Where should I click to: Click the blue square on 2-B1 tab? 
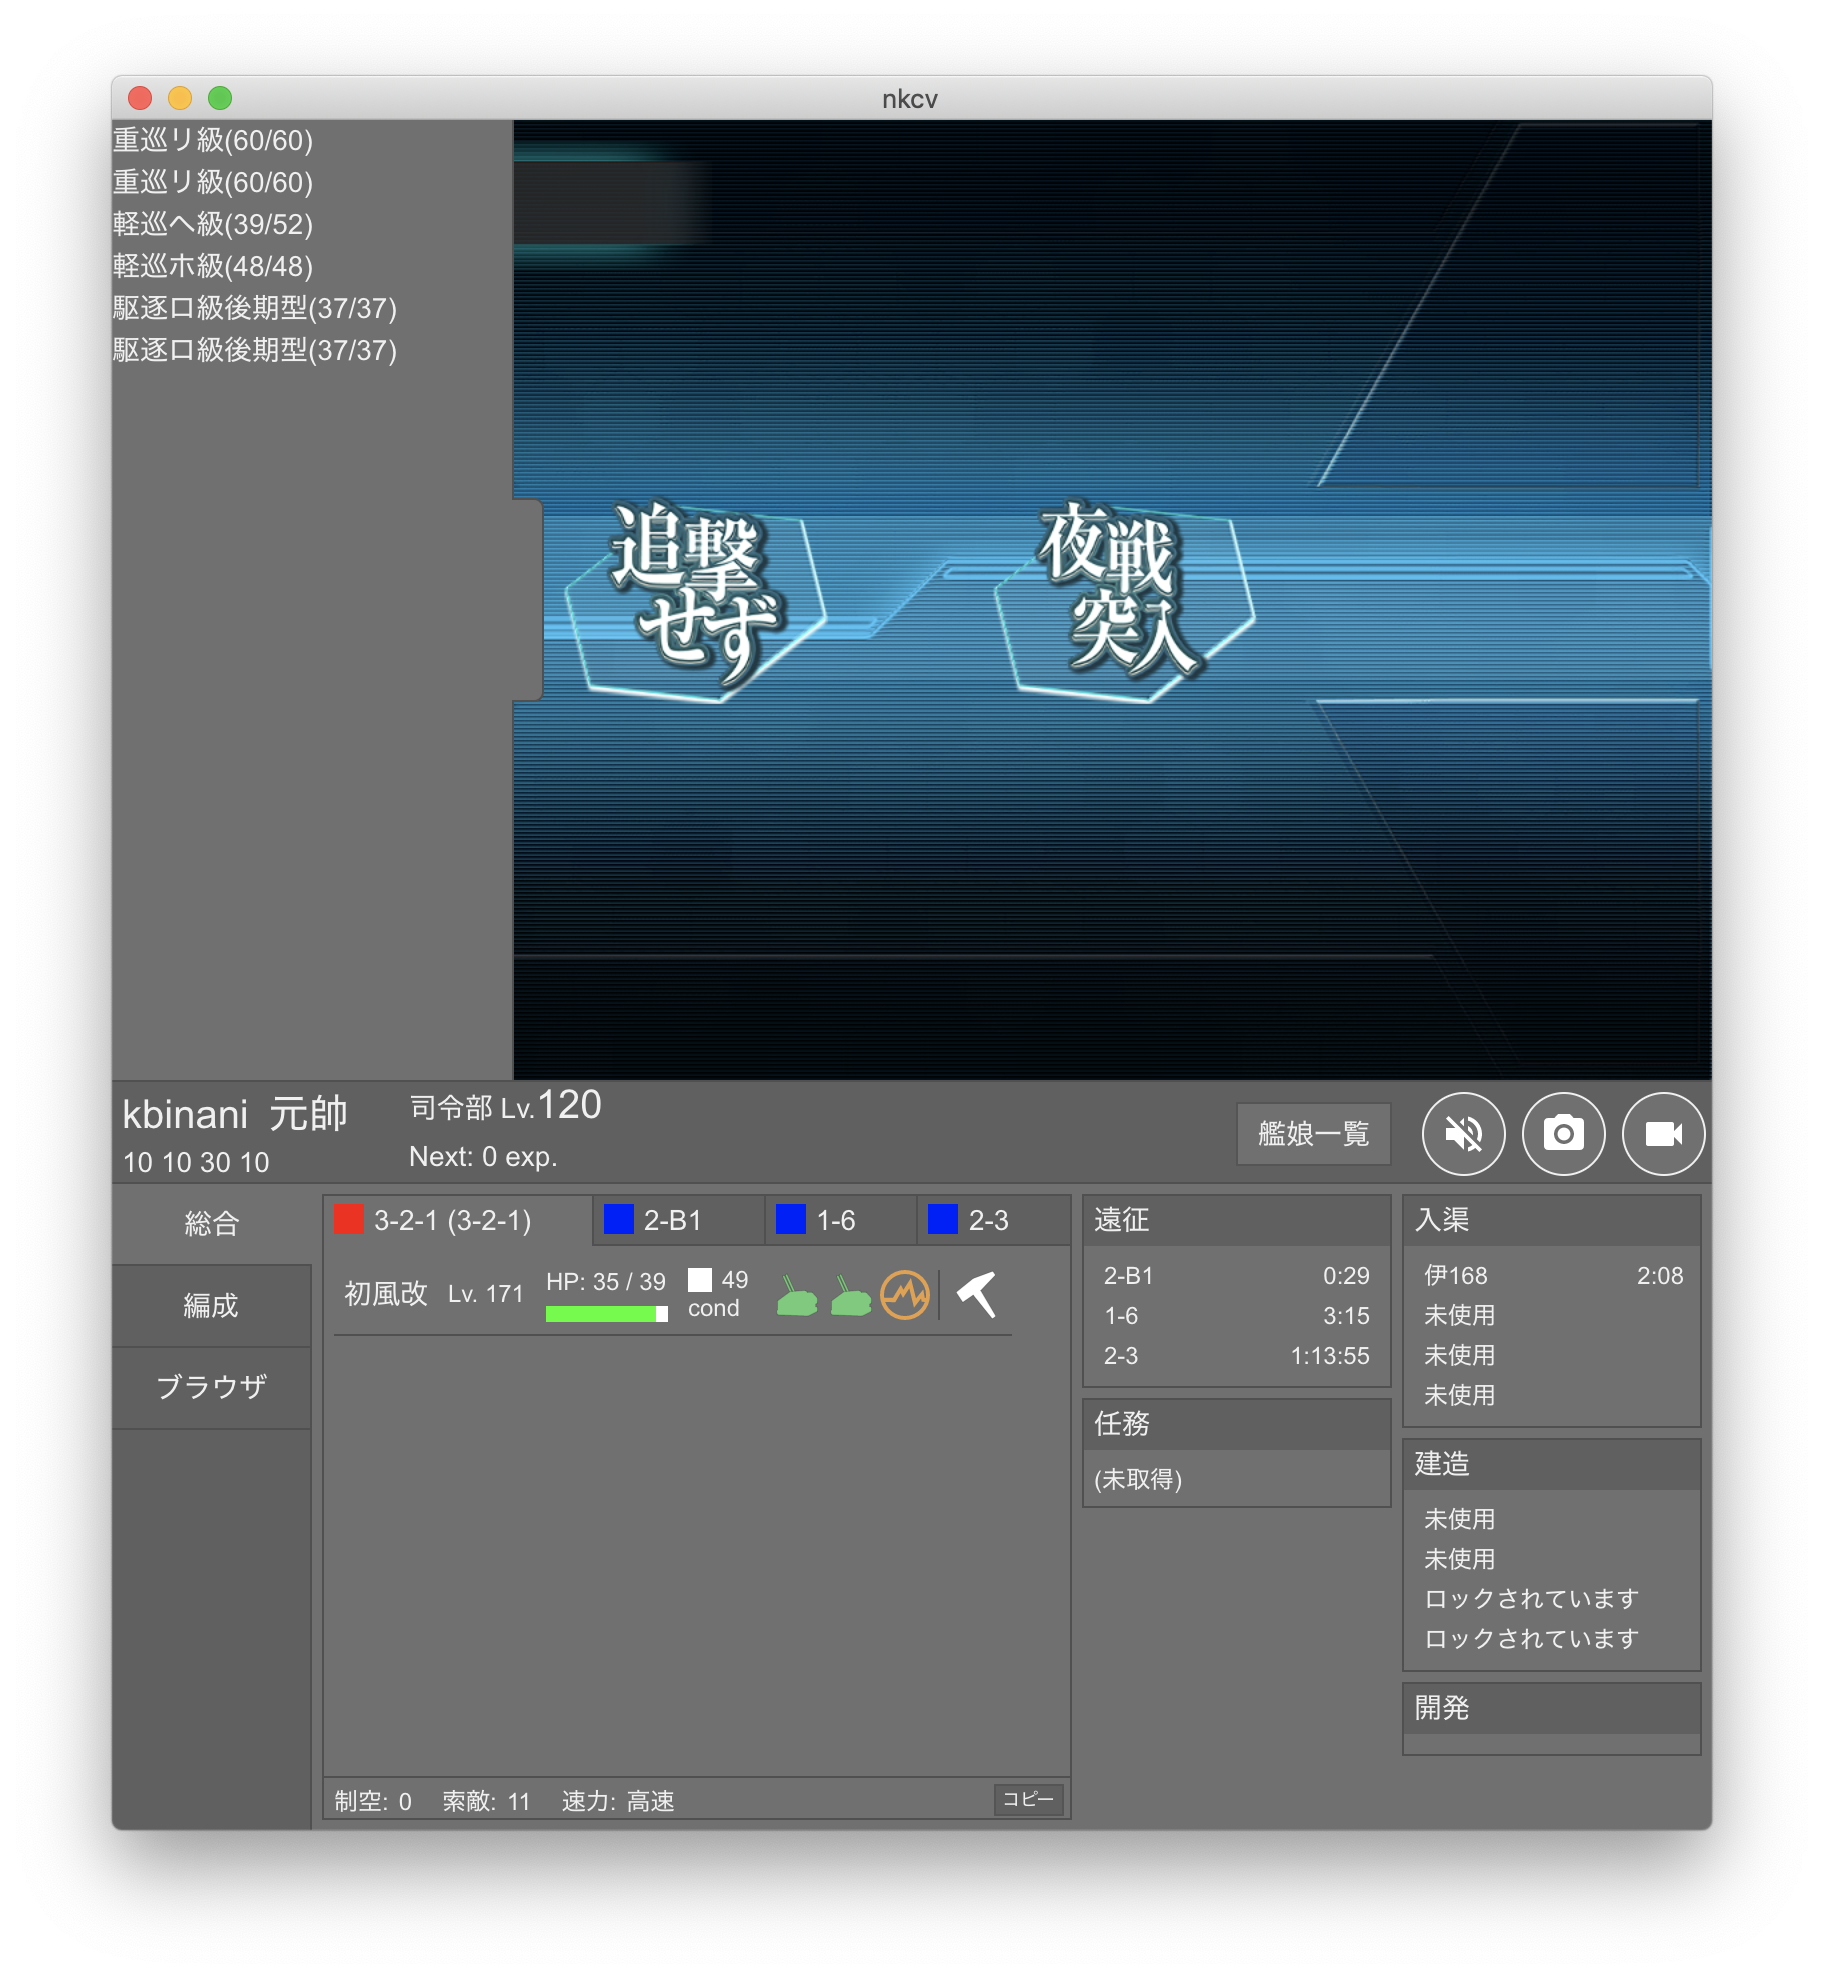[x=618, y=1219]
